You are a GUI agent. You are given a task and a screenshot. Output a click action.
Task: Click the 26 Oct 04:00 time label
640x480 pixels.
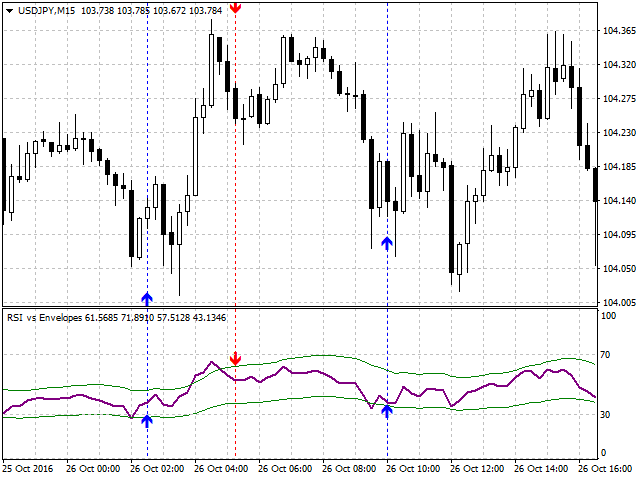(x=221, y=469)
